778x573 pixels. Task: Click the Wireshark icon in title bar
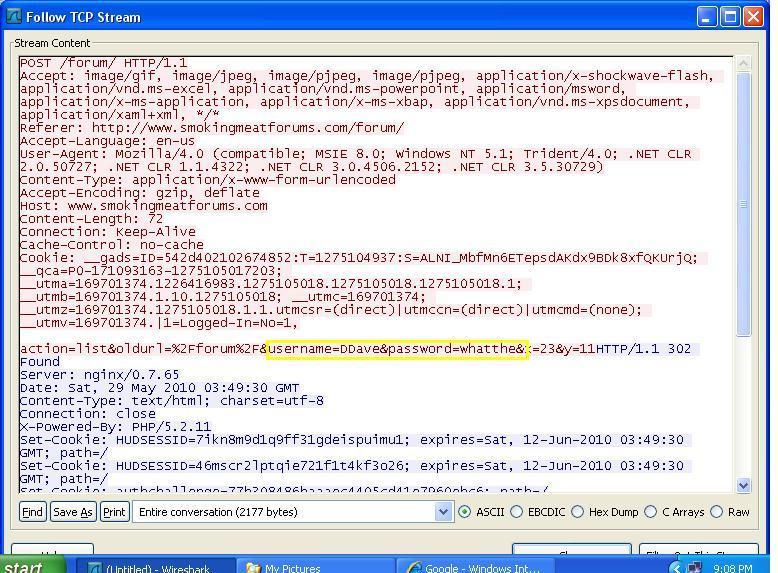[14, 17]
